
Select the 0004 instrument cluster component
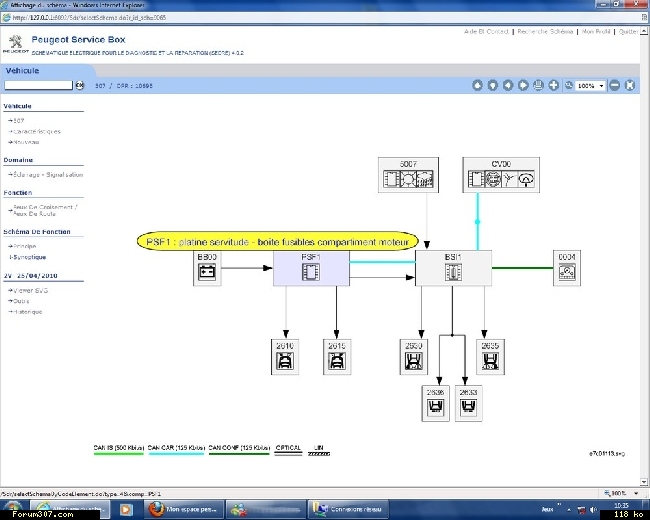[x=567, y=268]
